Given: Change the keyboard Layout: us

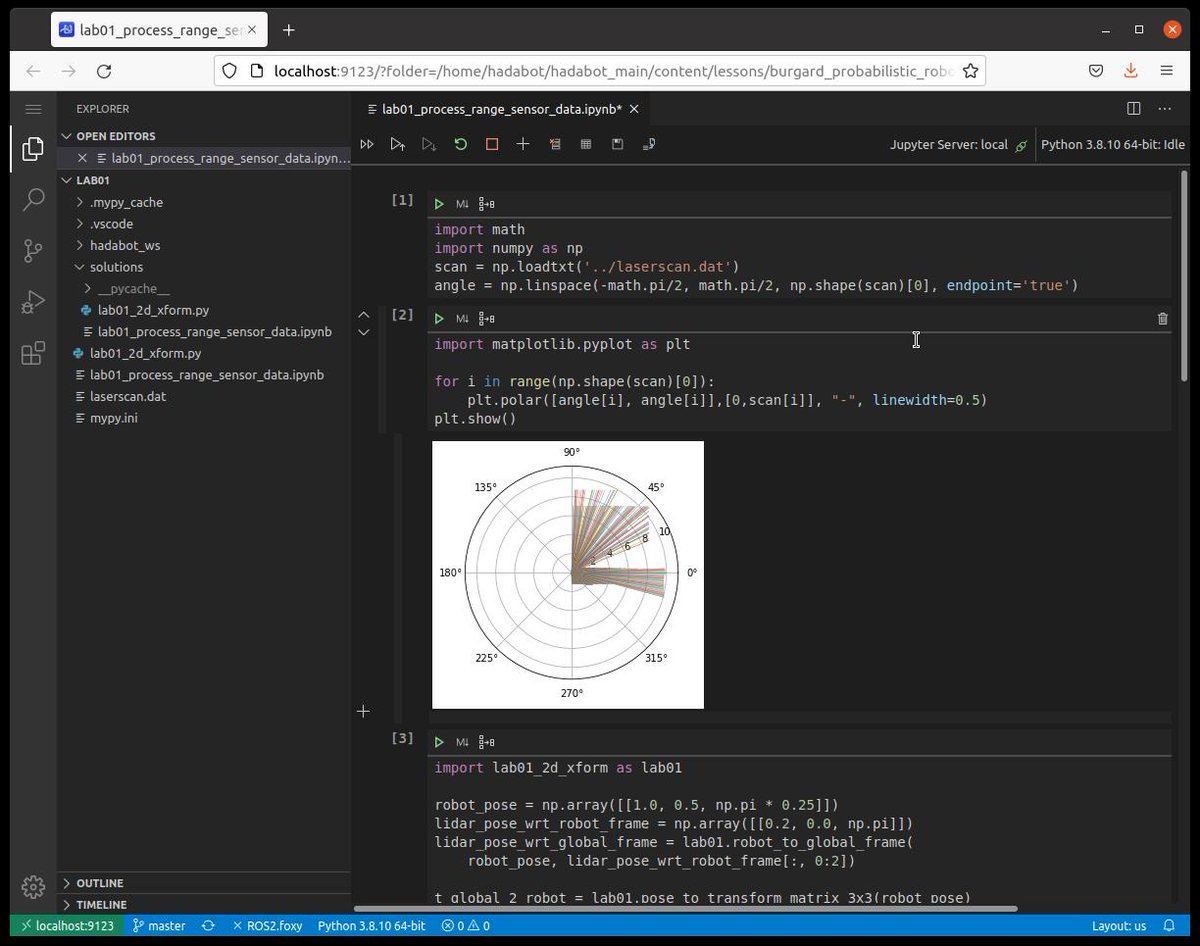Looking at the screenshot, I should [x=1119, y=926].
